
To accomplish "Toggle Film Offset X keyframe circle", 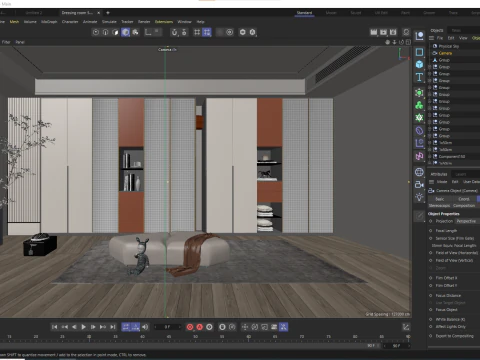I will click(430, 278).
